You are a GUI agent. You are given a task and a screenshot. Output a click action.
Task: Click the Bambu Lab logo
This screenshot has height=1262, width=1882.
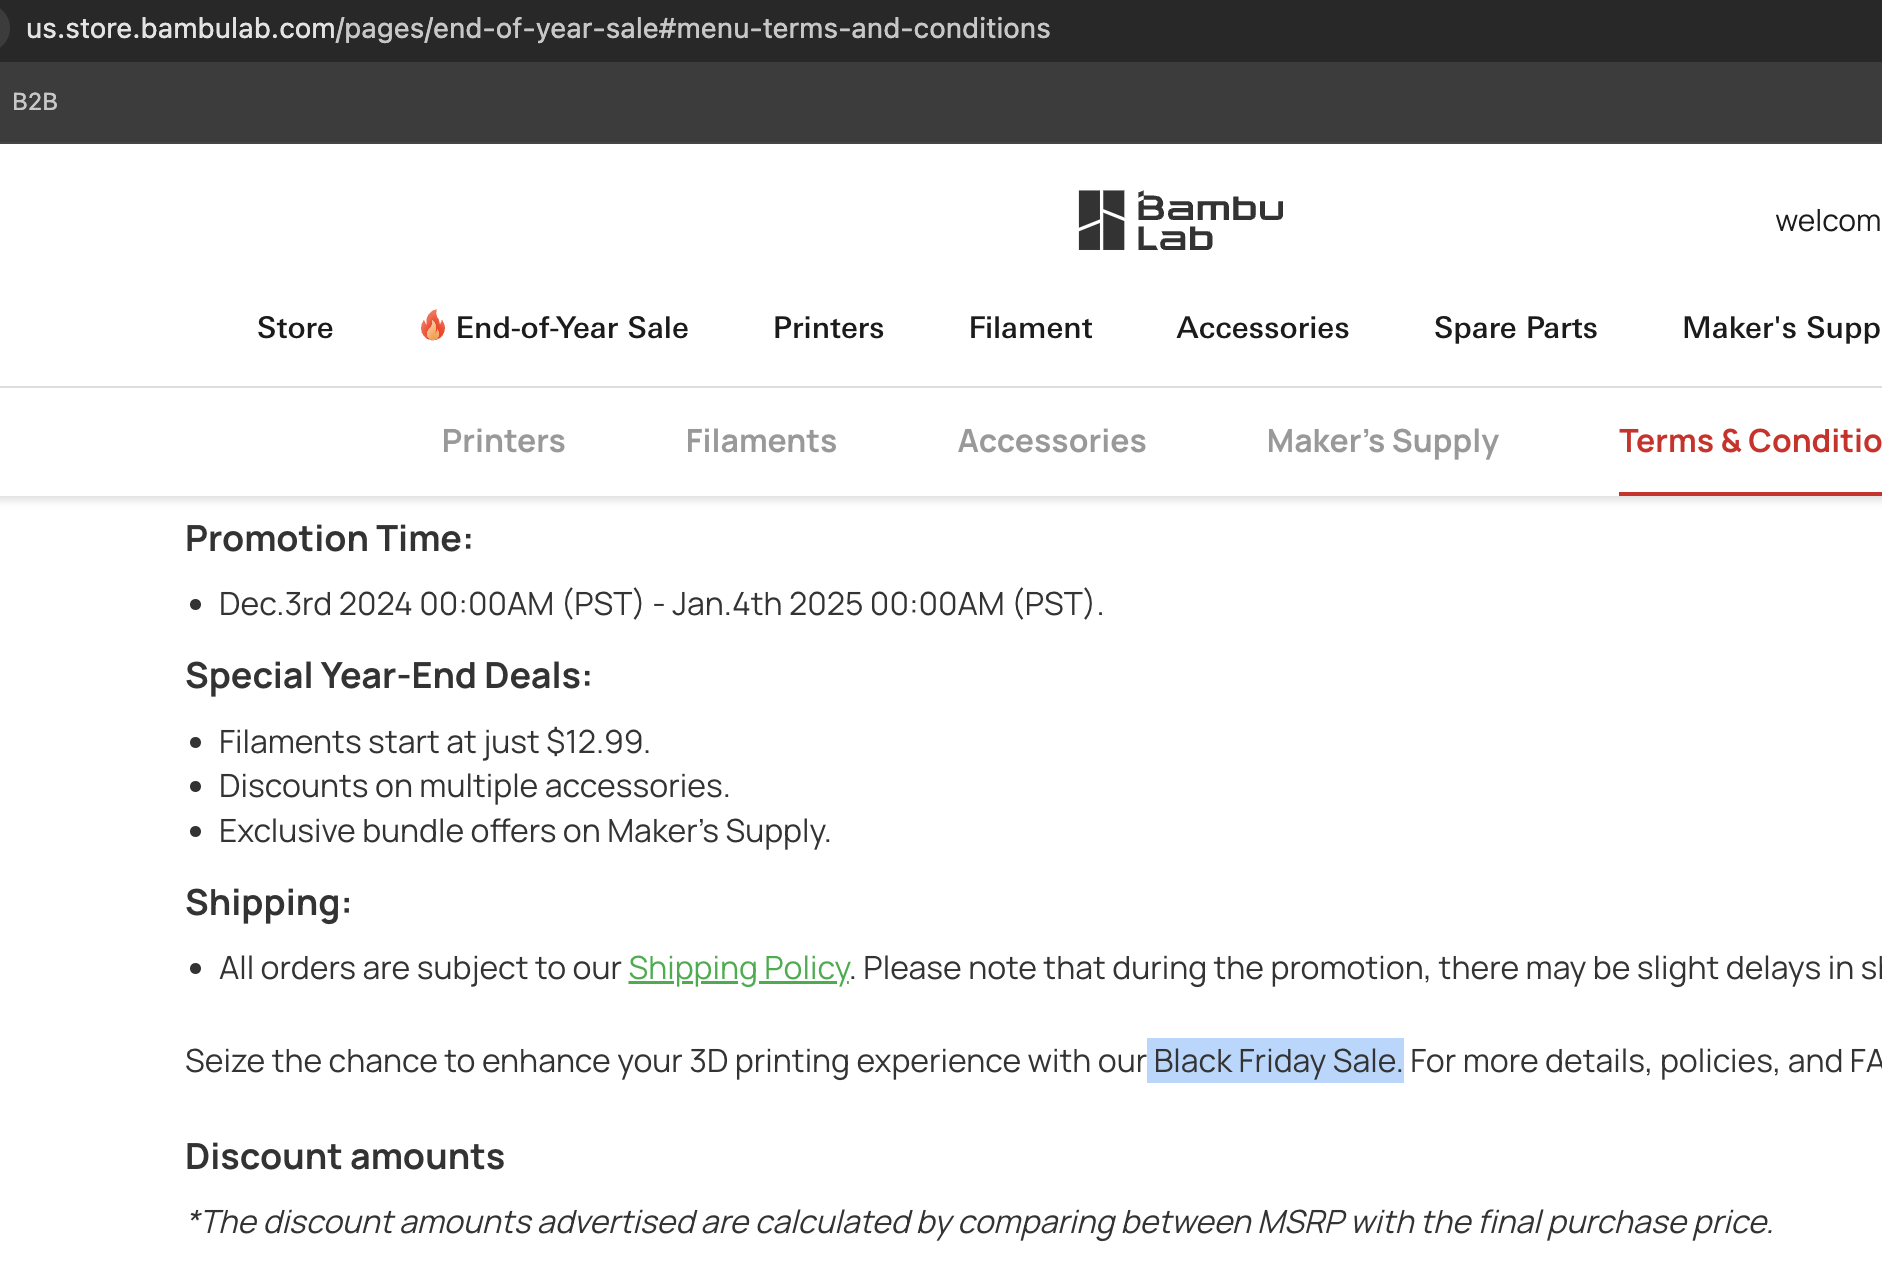(1181, 220)
